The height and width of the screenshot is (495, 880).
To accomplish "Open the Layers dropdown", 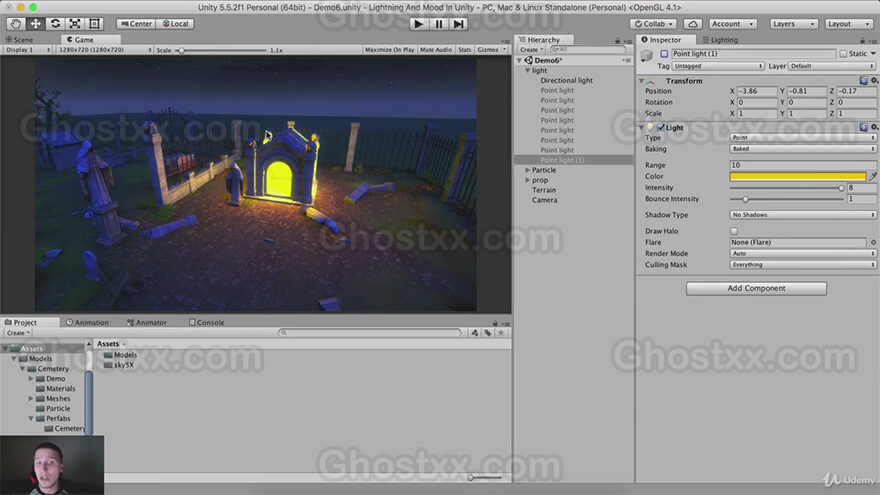I will [794, 24].
